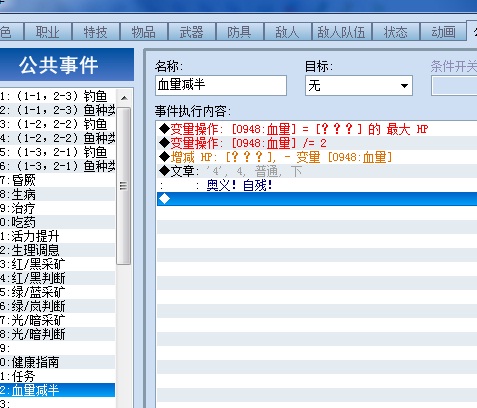The height and width of the screenshot is (408, 477).
Task: Select the 生理调息 common event
Action: point(57,250)
